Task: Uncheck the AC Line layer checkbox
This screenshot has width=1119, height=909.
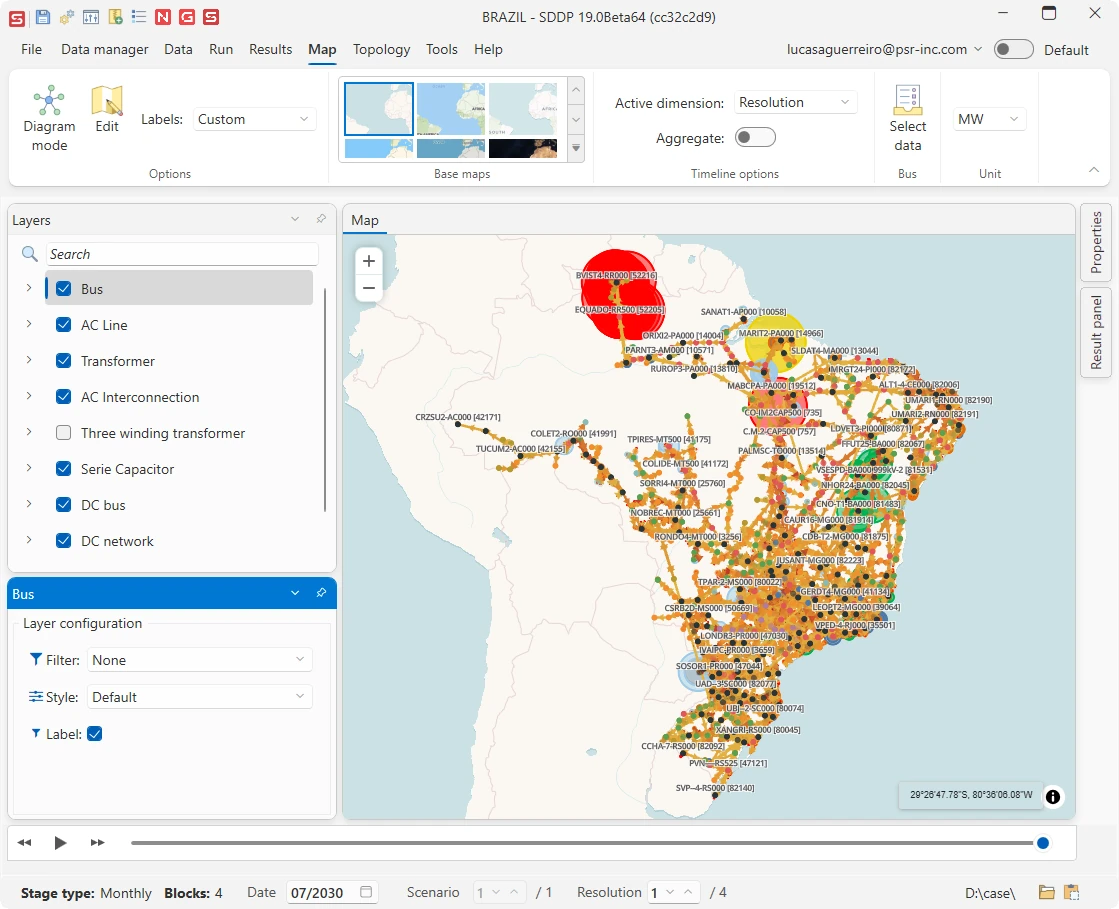Action: pyautogui.click(x=64, y=325)
